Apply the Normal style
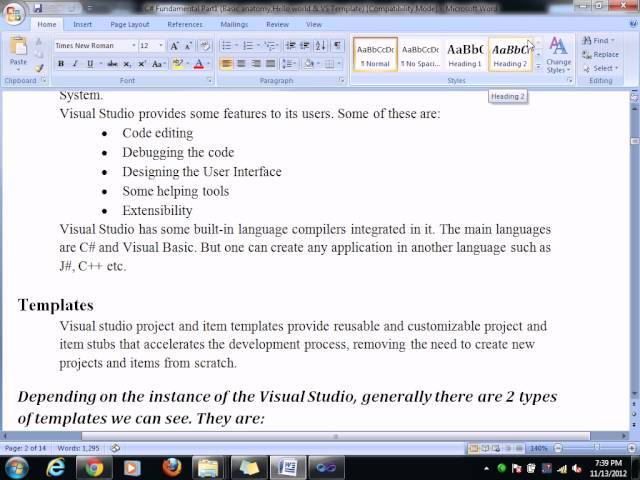Screen dimensions: 640x480 coord(375,55)
